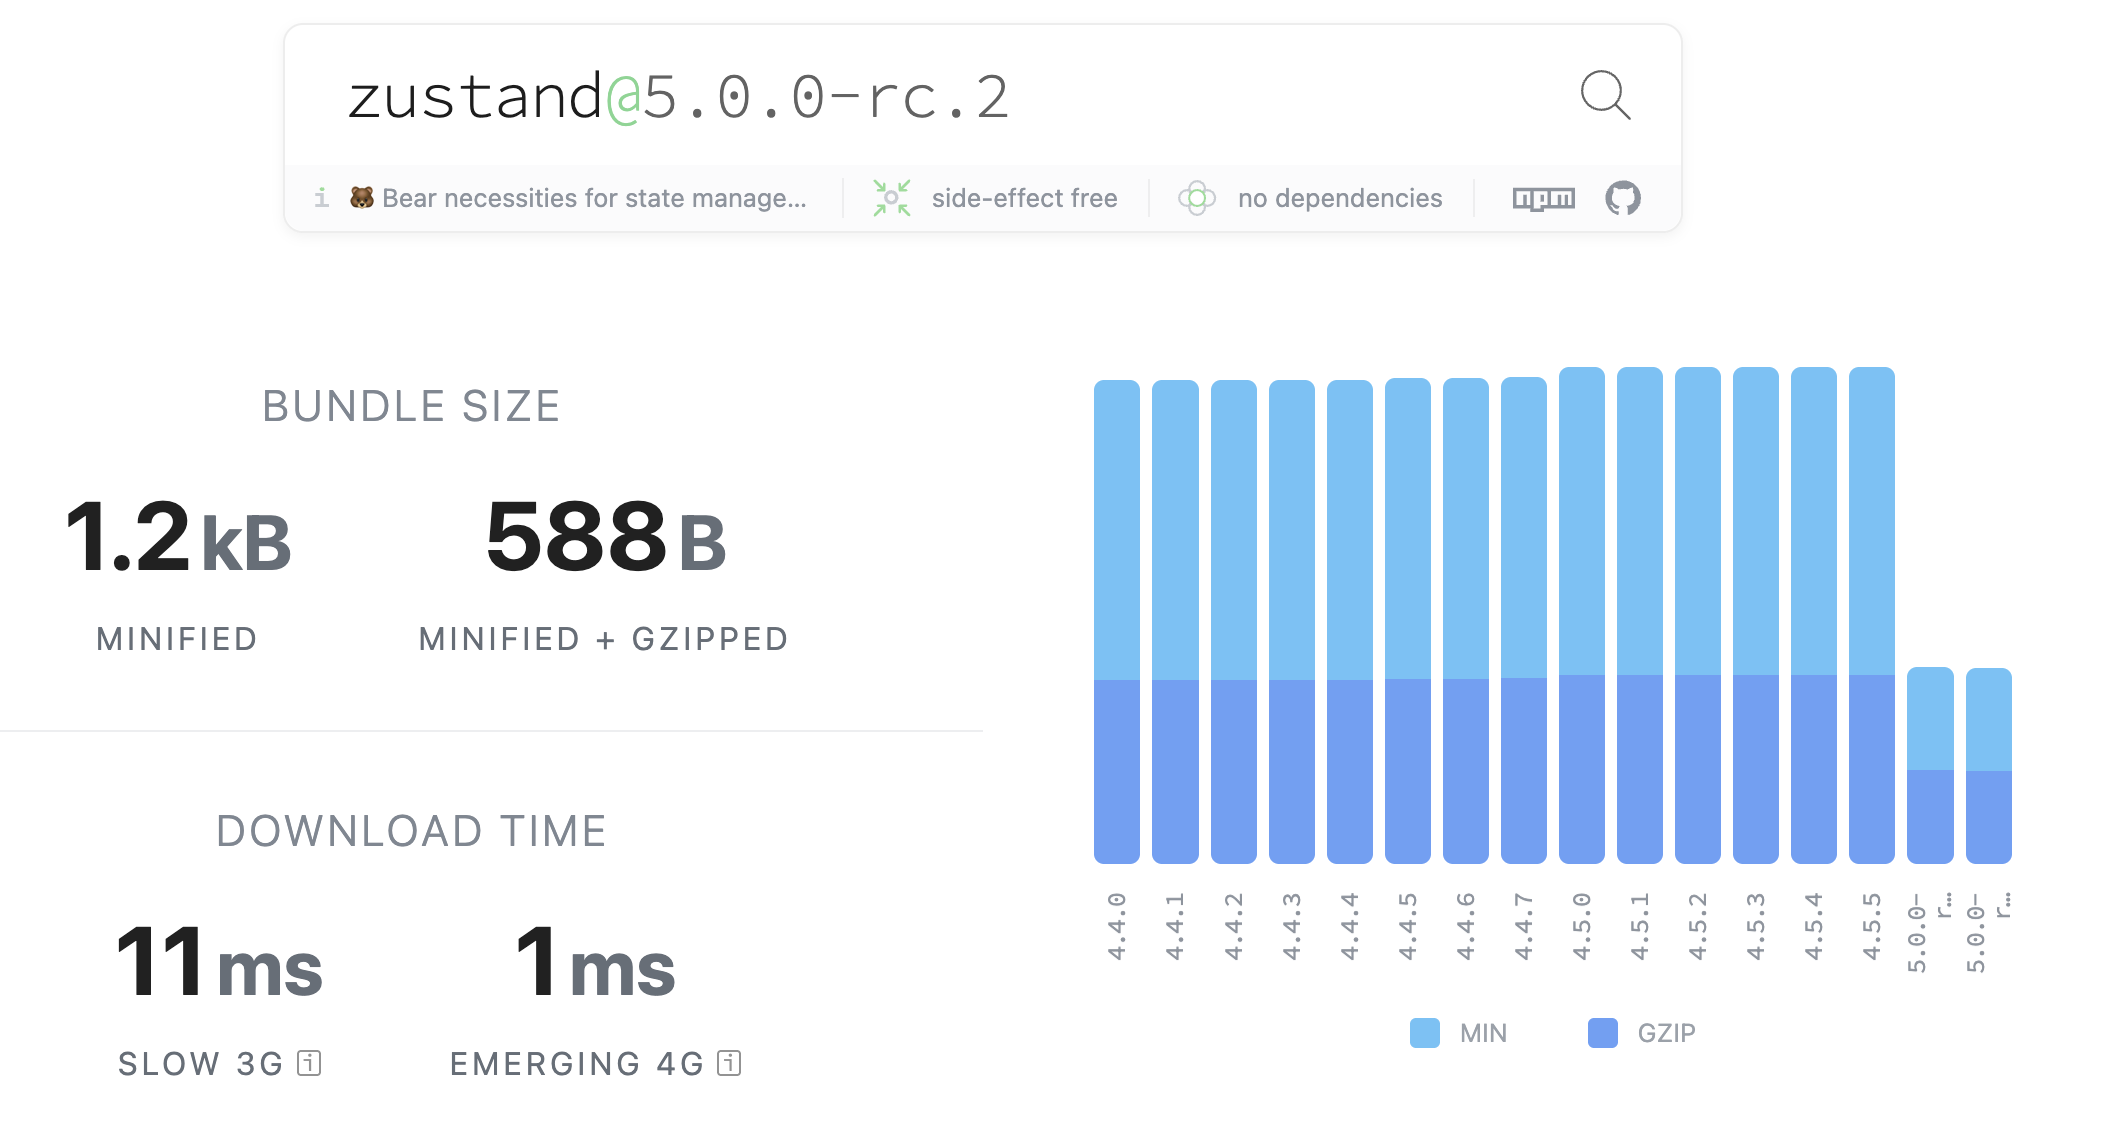The height and width of the screenshot is (1132, 2102).
Task: Click the 'EMERGING 4G' label
Action: tap(577, 1063)
